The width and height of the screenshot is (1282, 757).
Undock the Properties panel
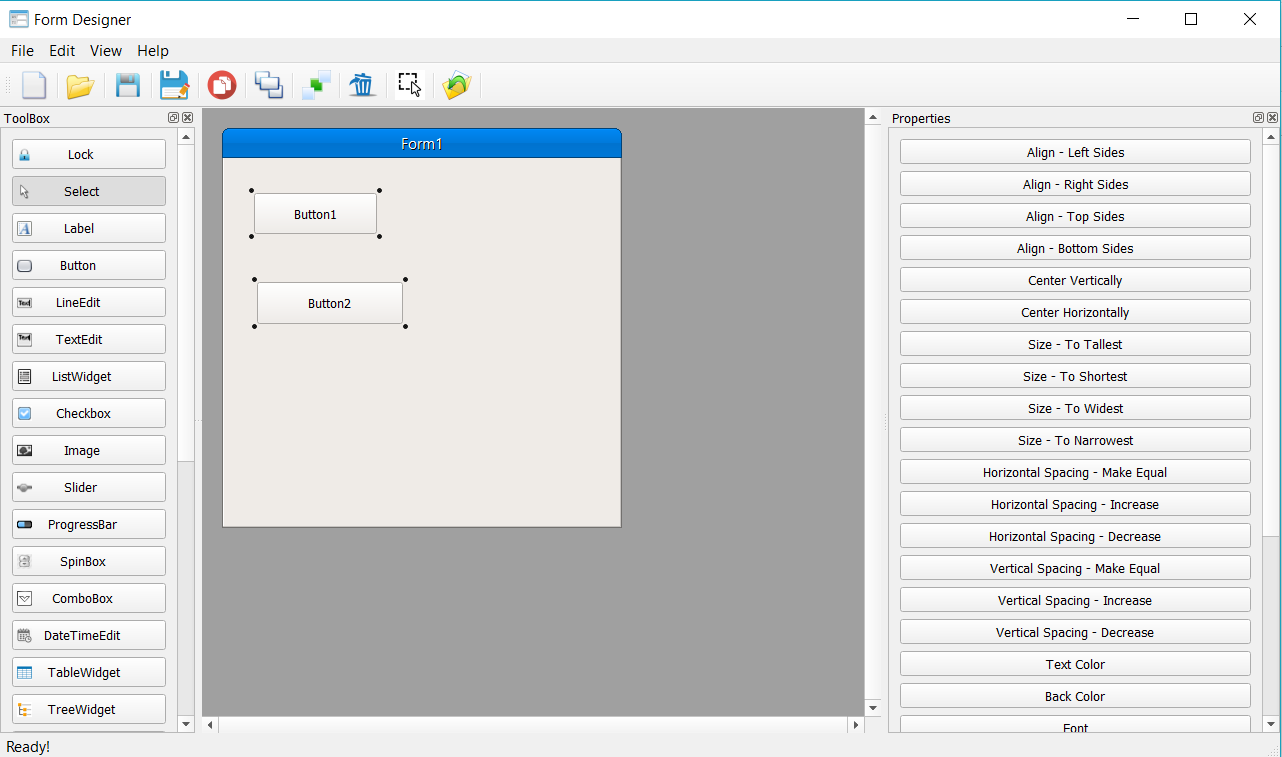click(1258, 117)
